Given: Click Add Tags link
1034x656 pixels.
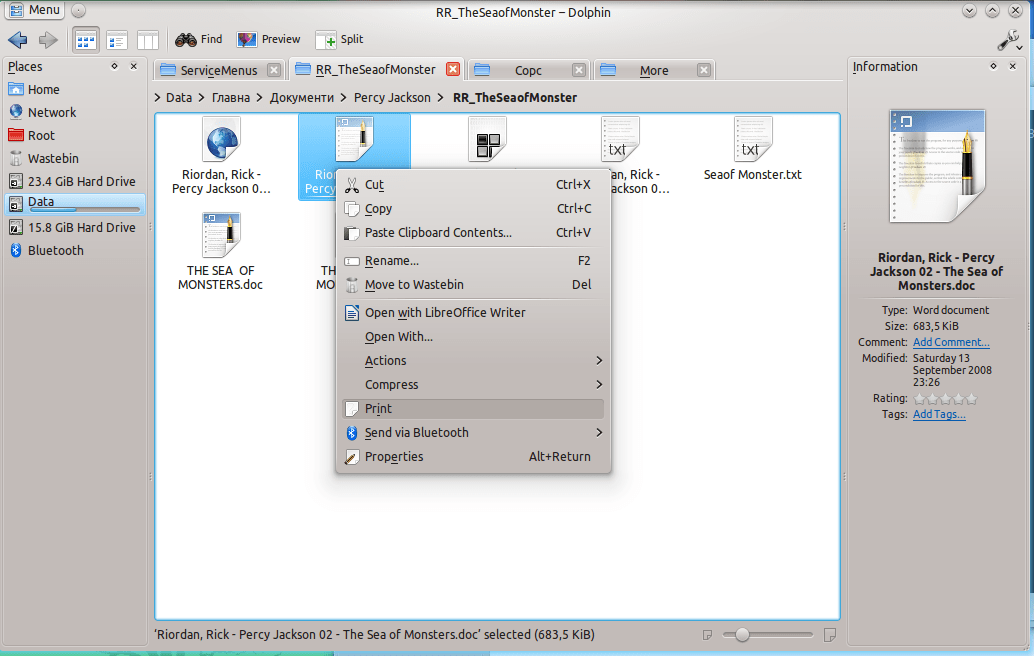Looking at the screenshot, I should coord(939,415).
